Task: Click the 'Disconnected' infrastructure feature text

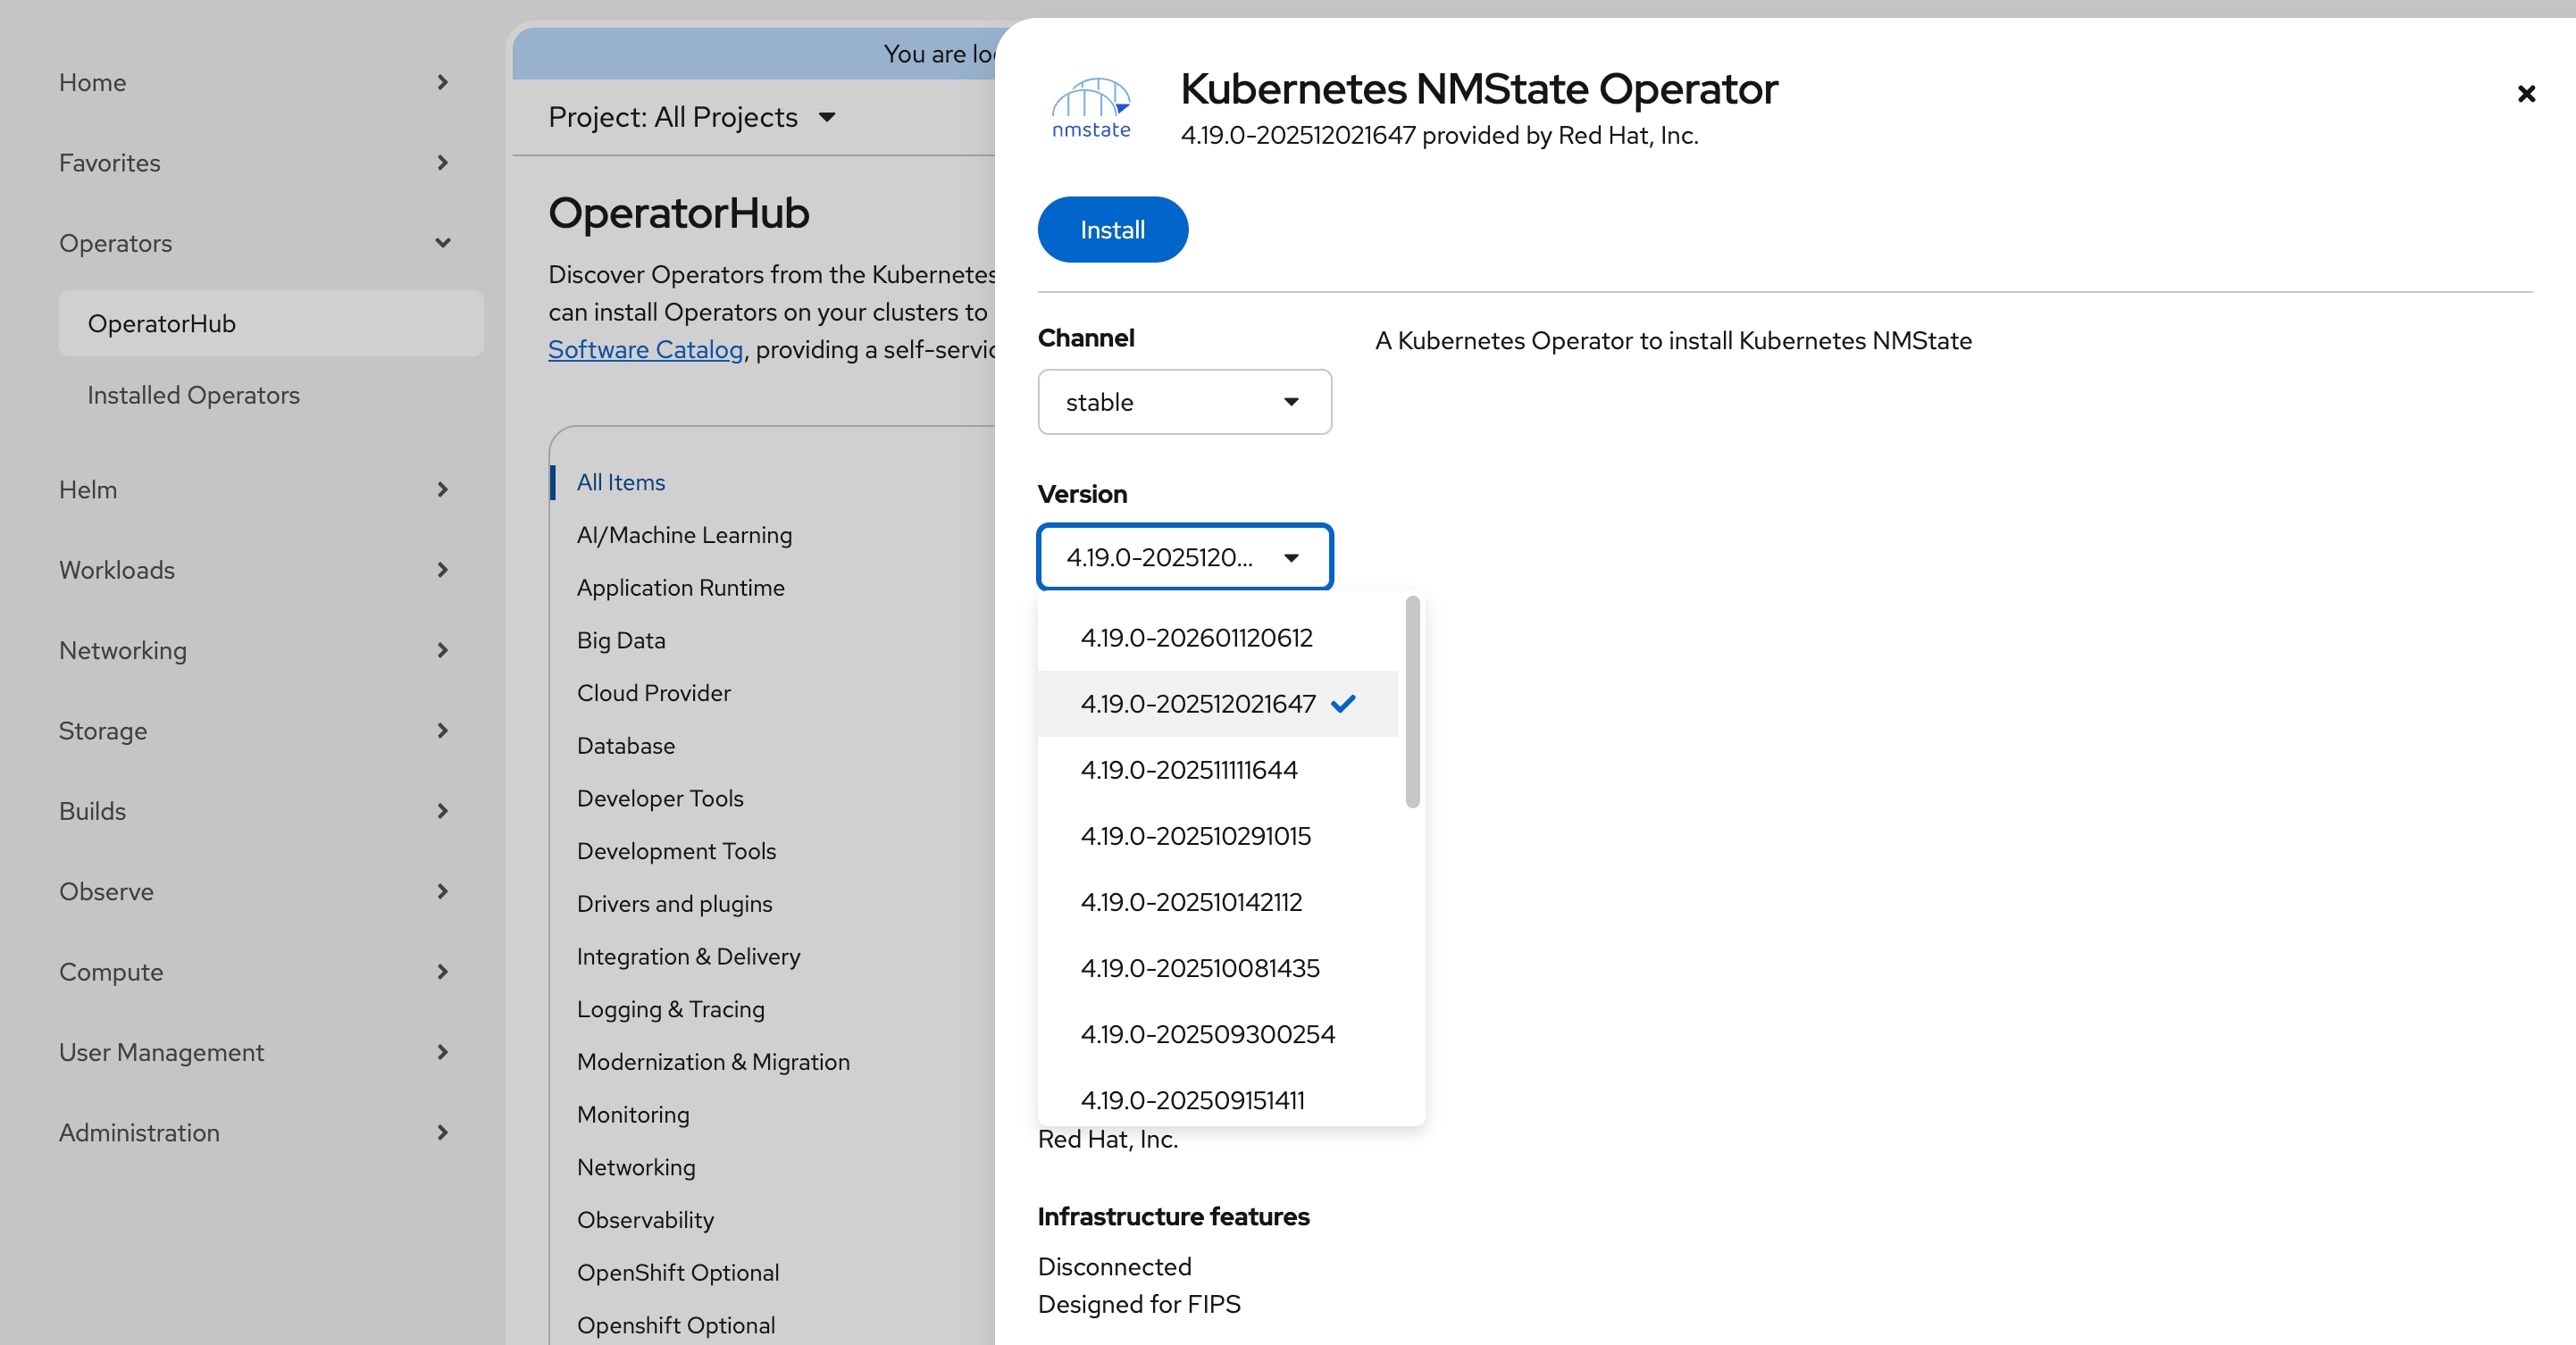Action: tap(1114, 1267)
